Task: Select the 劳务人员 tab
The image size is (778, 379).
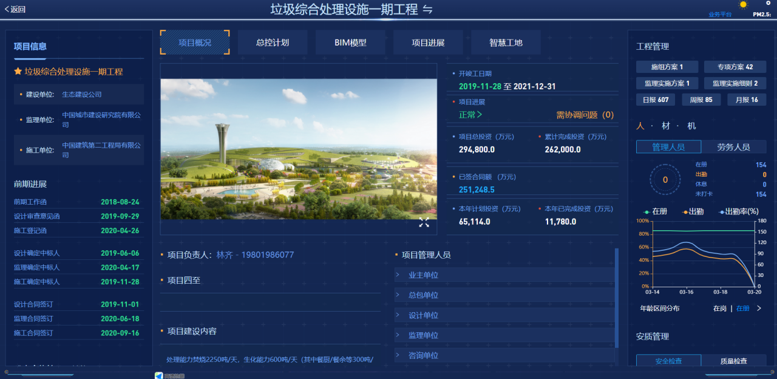Action: click(x=734, y=147)
